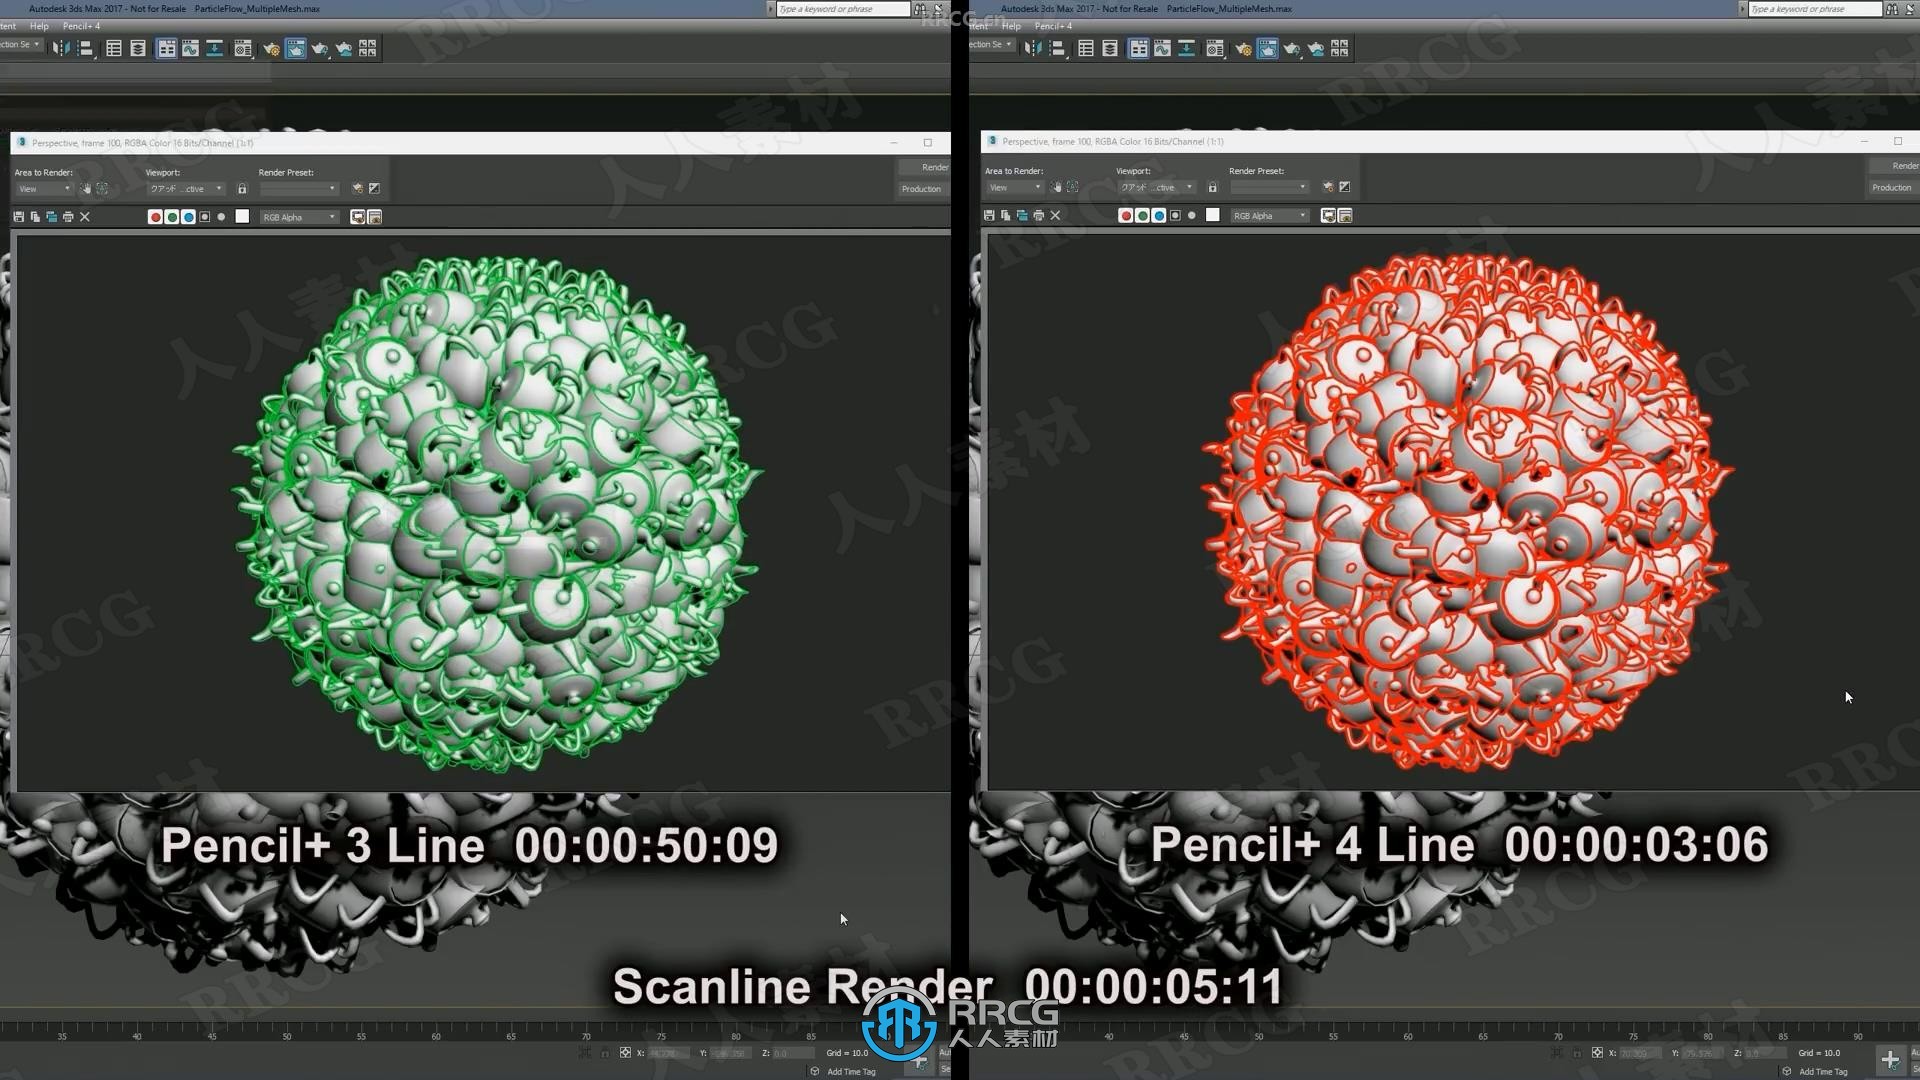
Task: Open Layer Explorer in left window toolbar
Action: tap(138, 48)
